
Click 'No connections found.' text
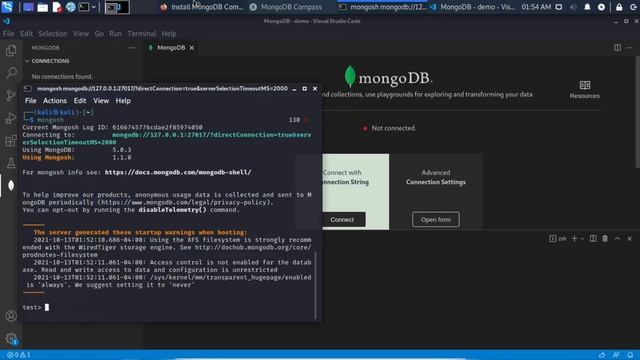pyautogui.click(x=62, y=76)
